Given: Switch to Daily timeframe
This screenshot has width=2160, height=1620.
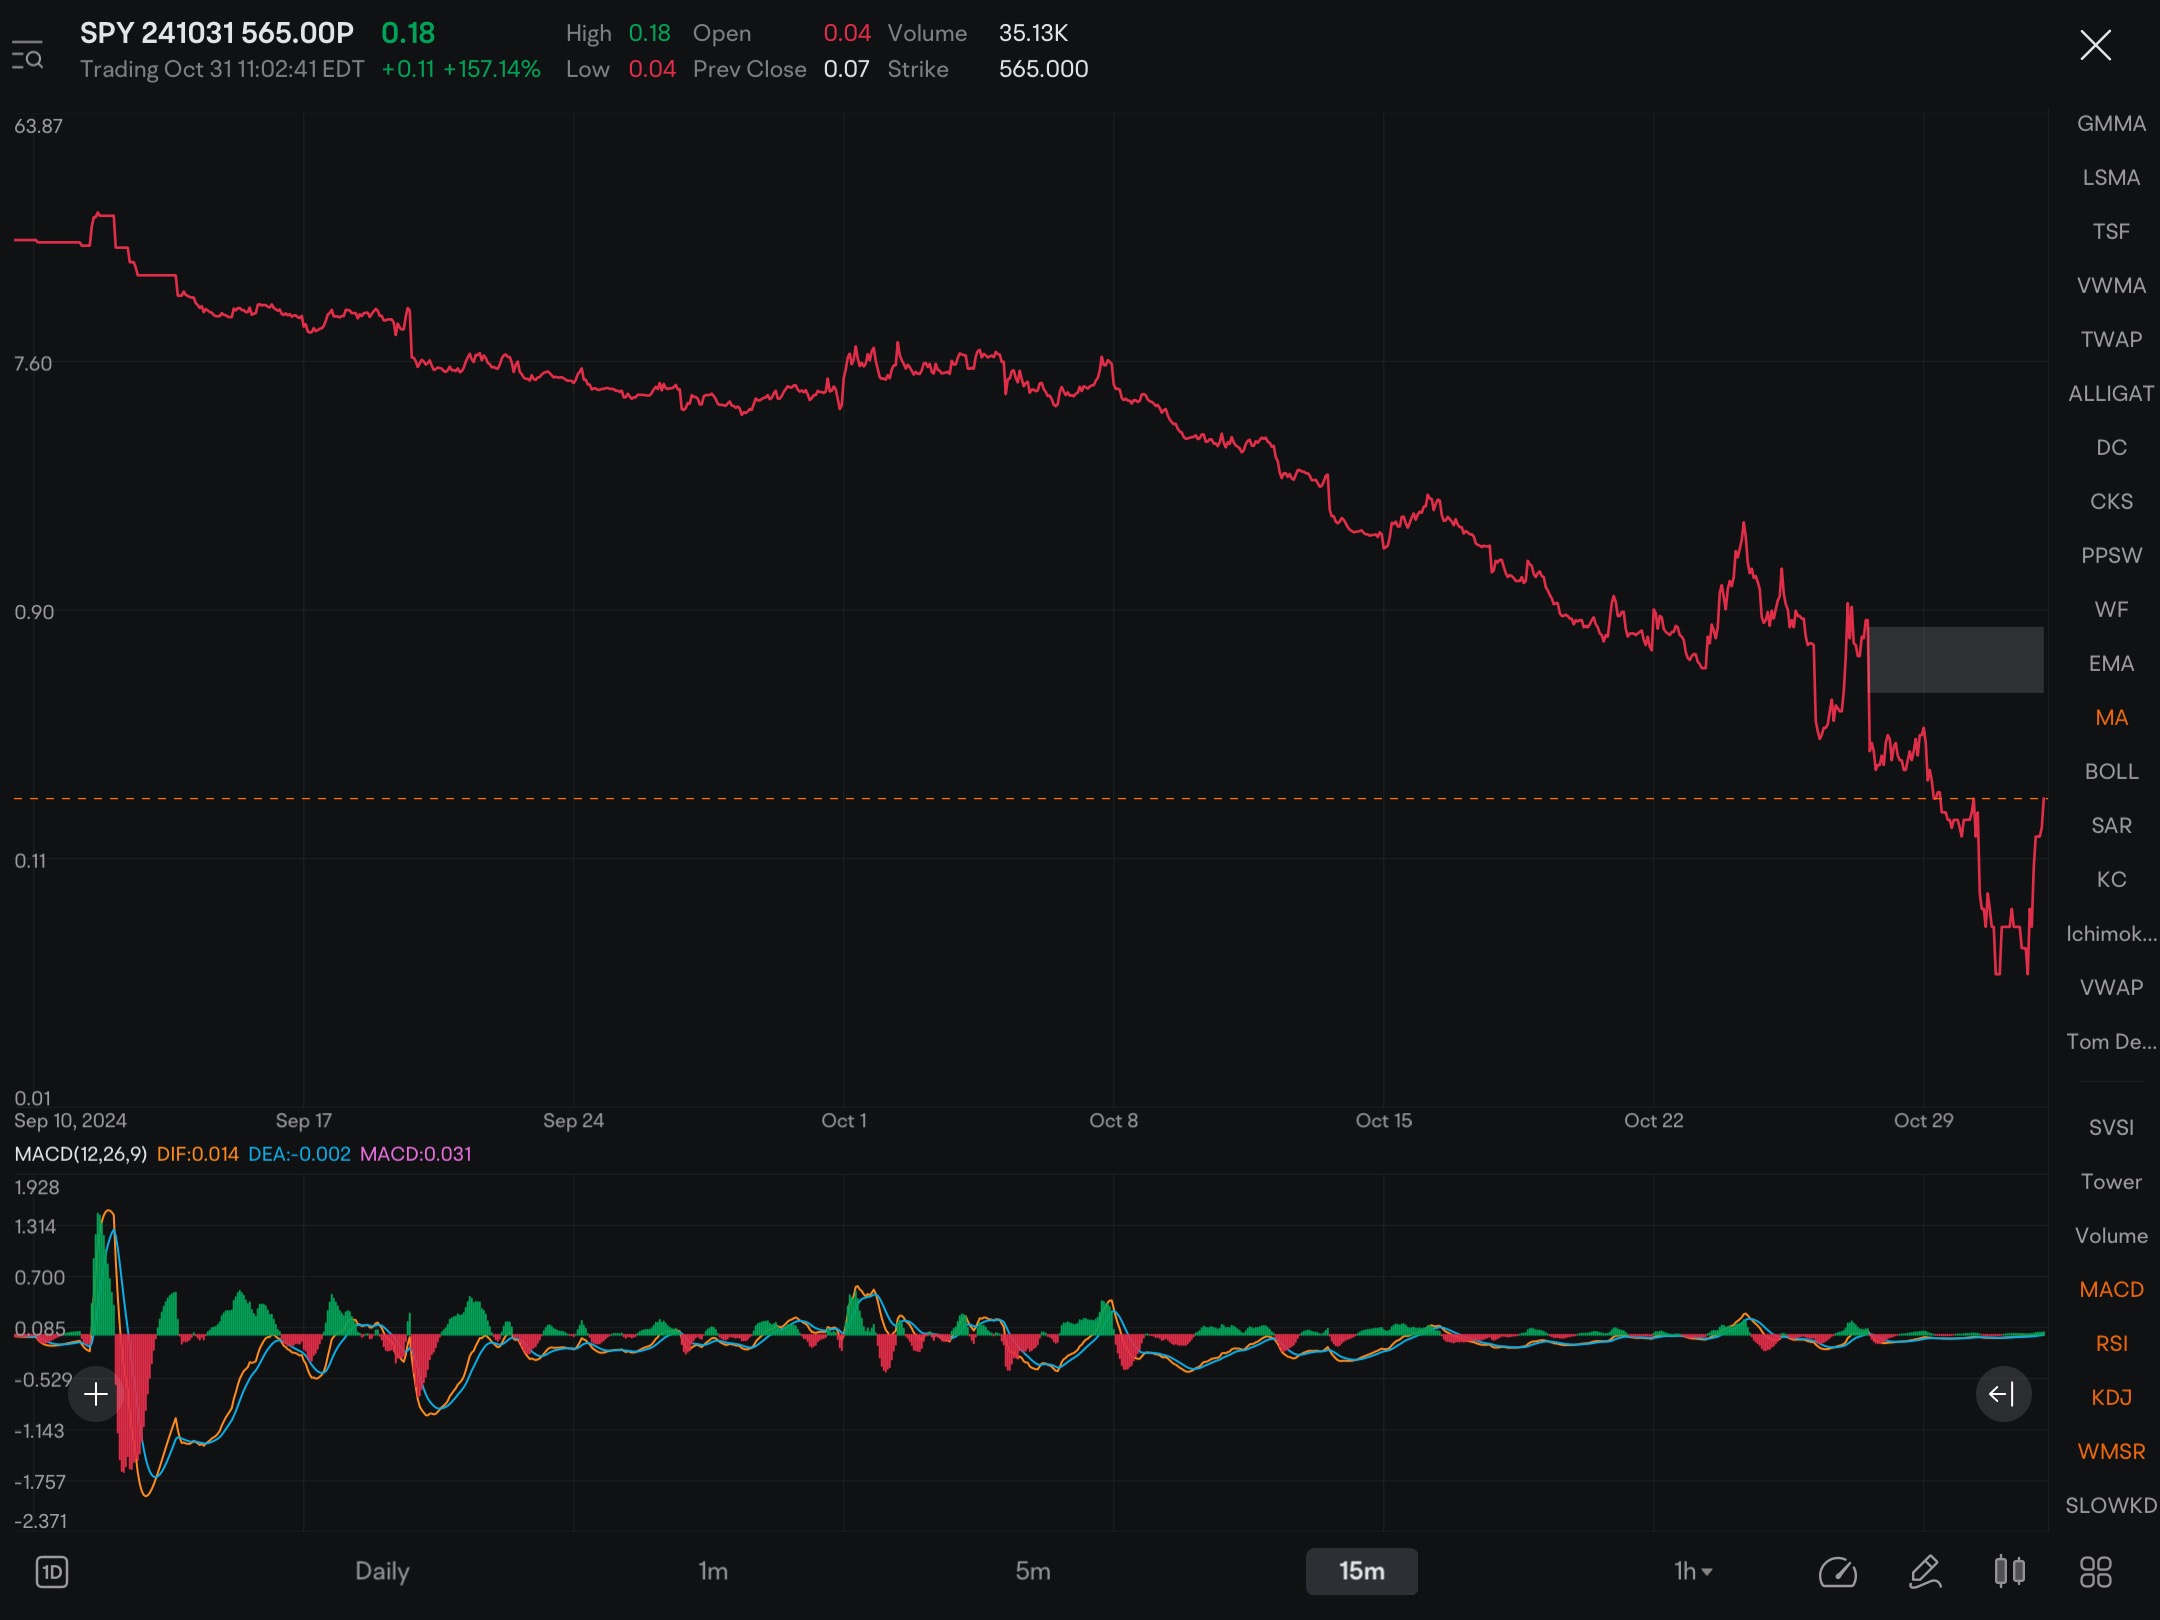Looking at the screenshot, I should [382, 1571].
